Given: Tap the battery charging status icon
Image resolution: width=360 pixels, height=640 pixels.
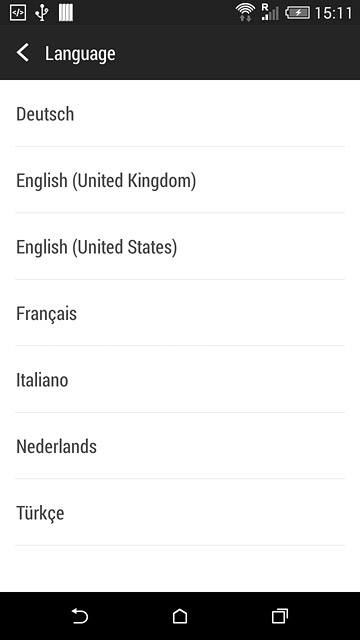Looking at the screenshot, I should click(x=298, y=13).
